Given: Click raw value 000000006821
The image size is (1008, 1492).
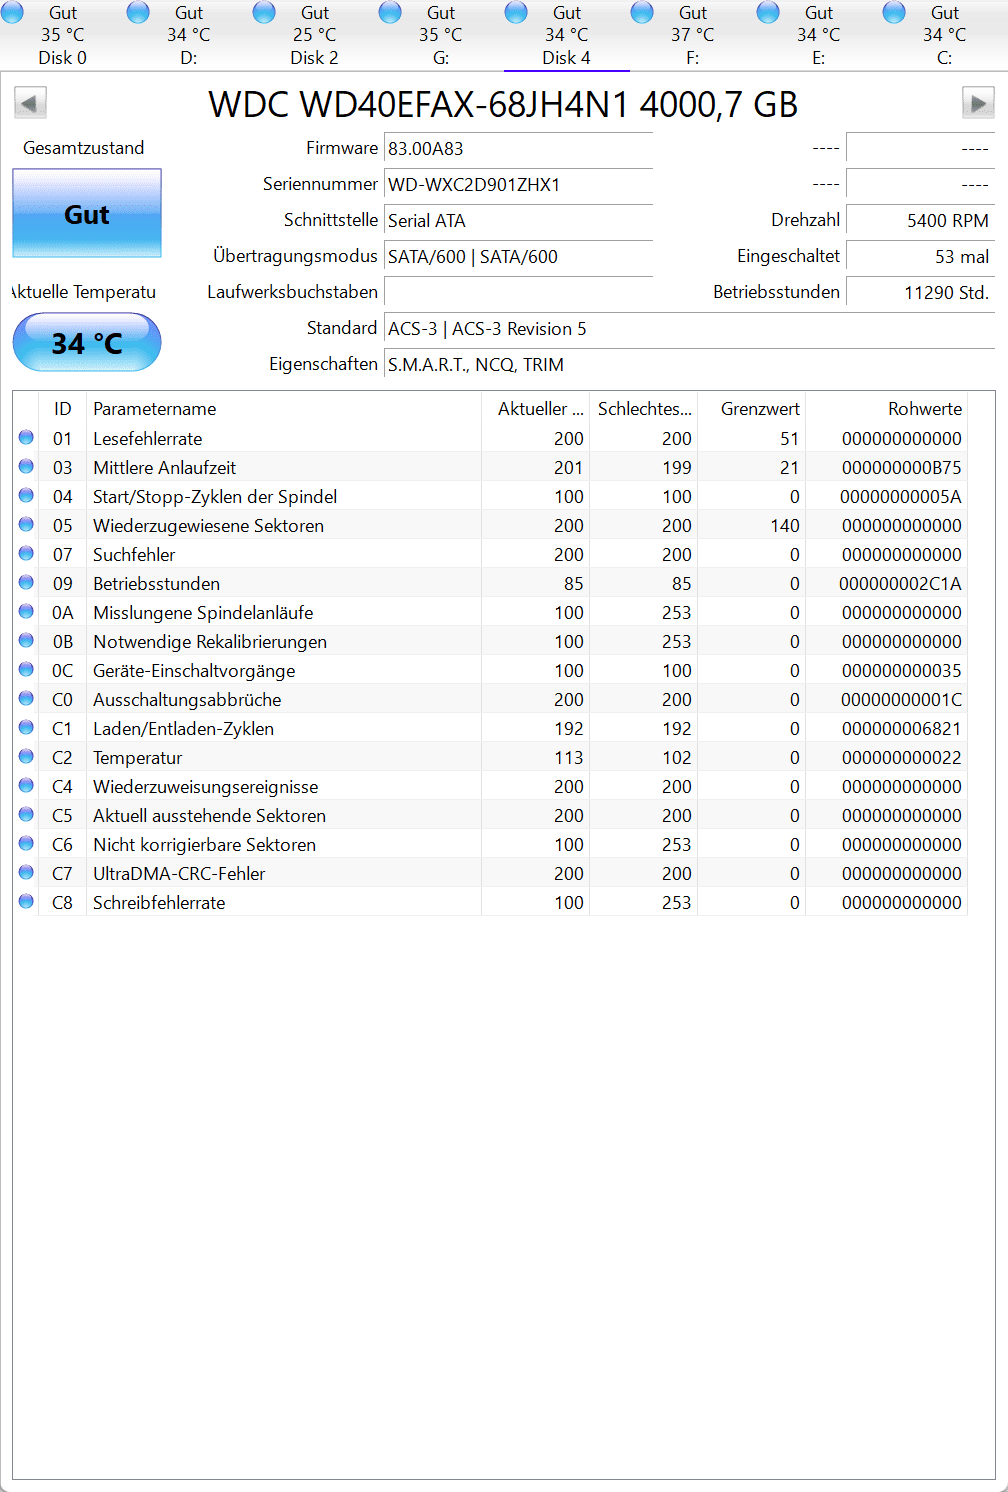Looking at the screenshot, I should [902, 728].
